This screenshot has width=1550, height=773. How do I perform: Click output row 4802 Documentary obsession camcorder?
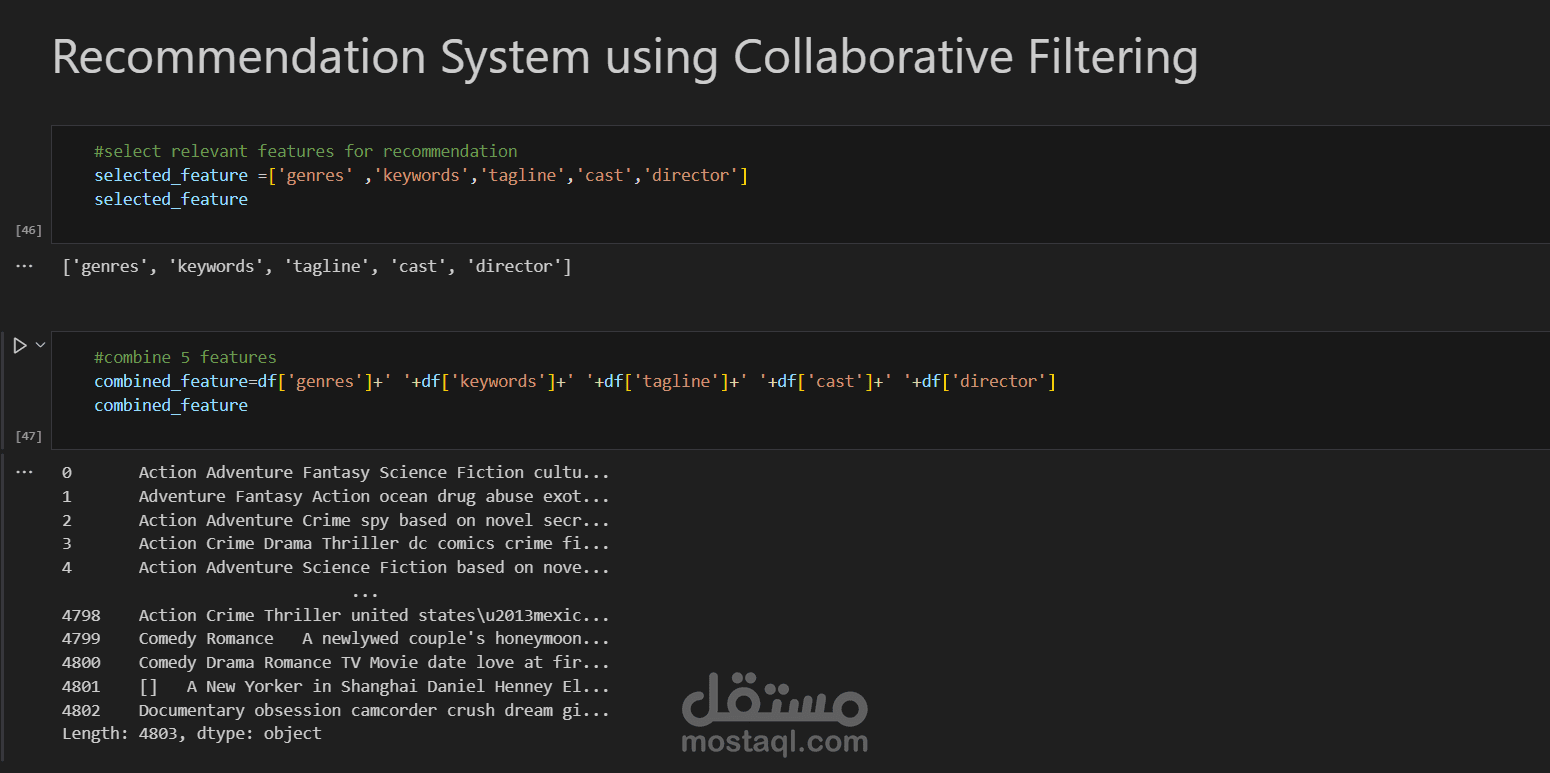click(x=336, y=710)
